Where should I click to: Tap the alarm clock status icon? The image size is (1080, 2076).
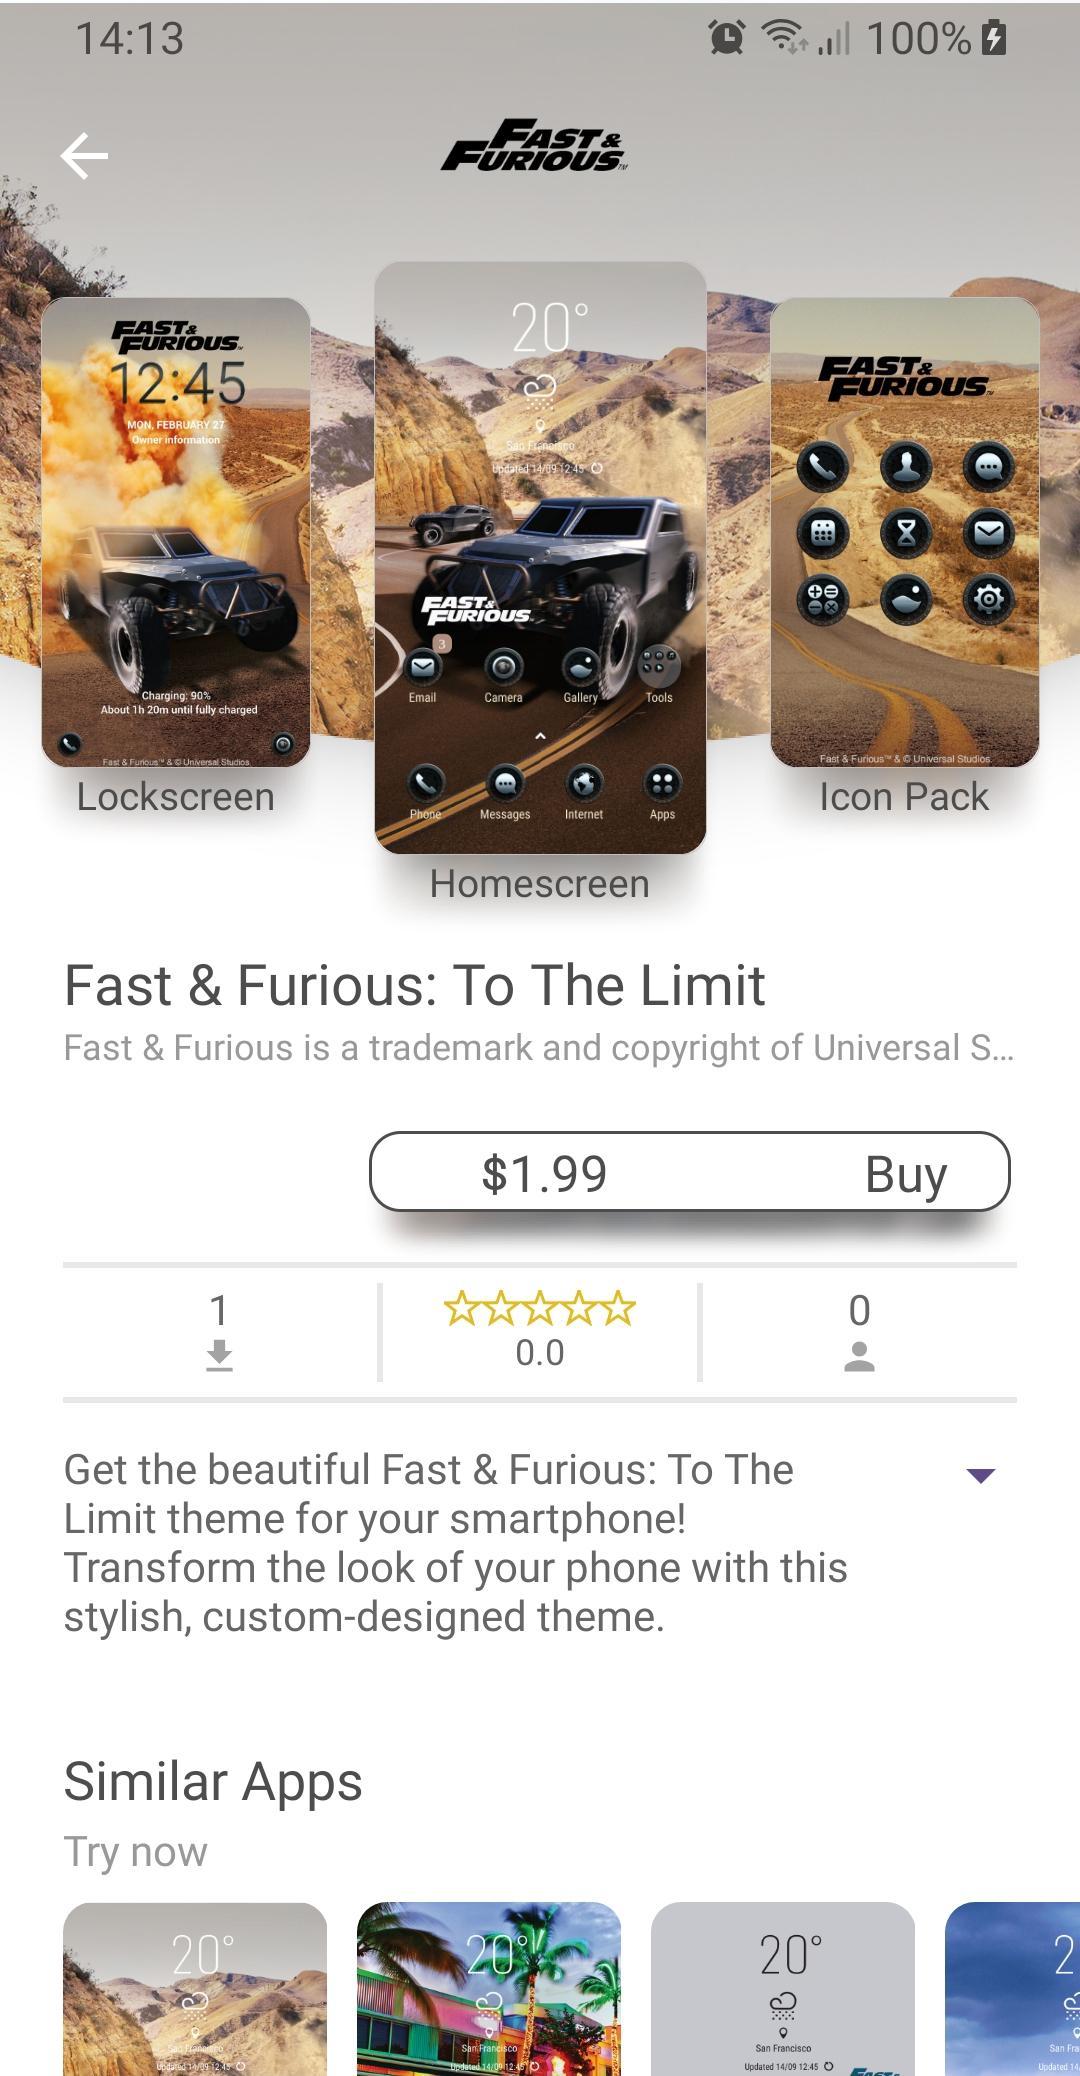(x=726, y=38)
